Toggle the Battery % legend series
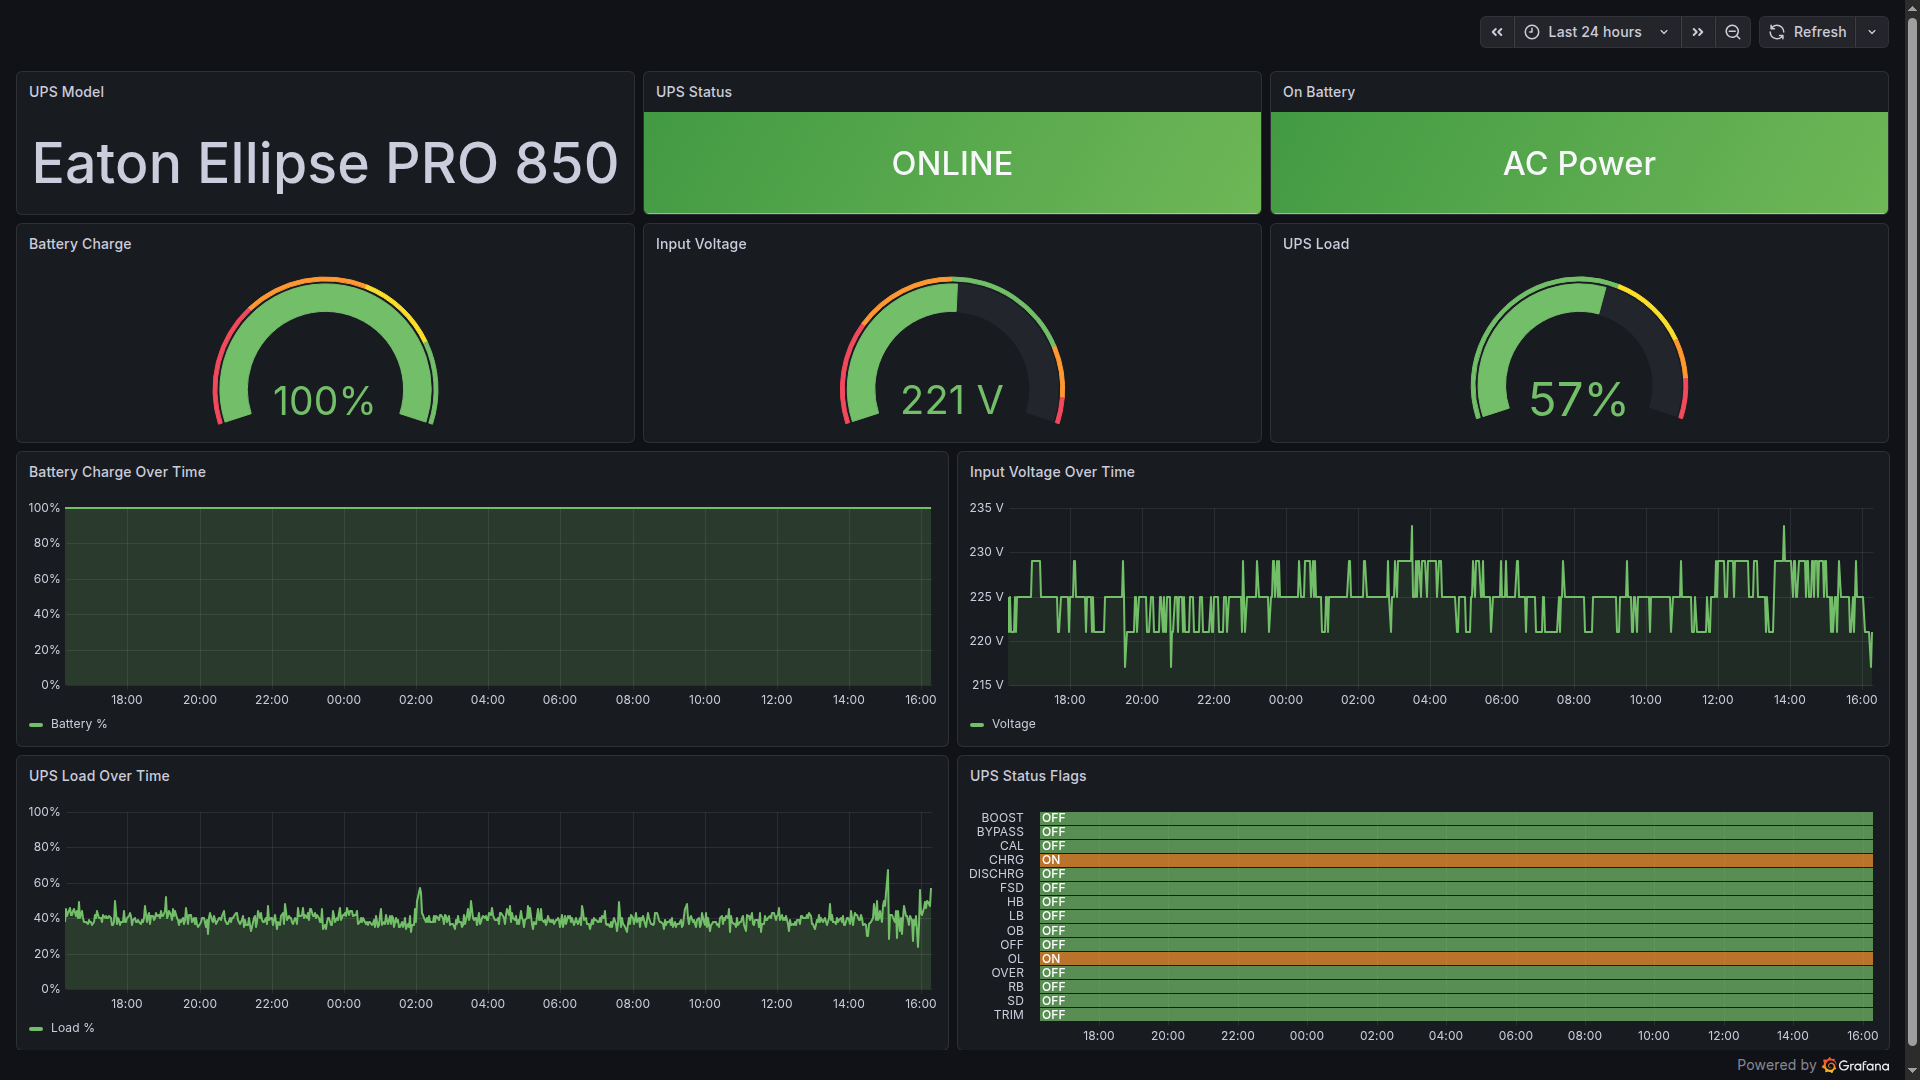This screenshot has height=1080, width=1920. click(x=78, y=724)
